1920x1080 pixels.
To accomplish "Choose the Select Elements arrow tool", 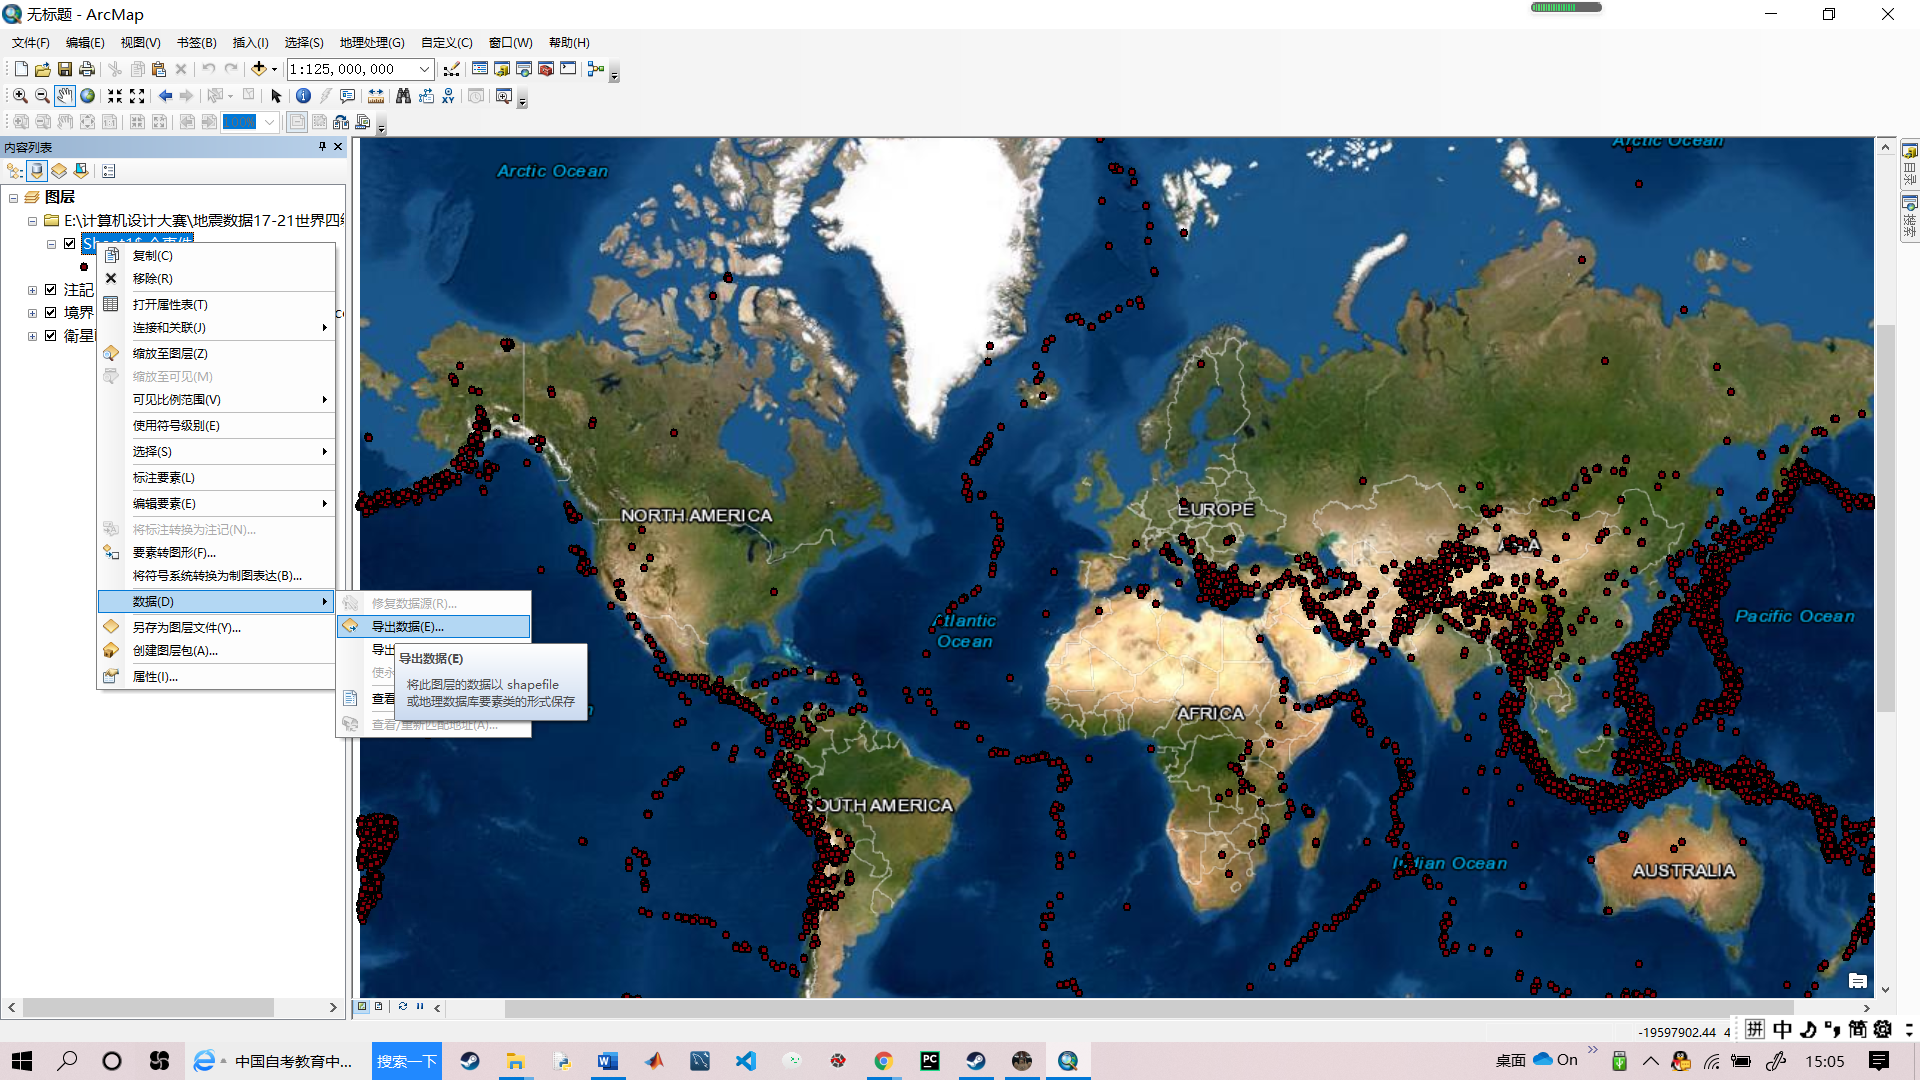I will click(276, 96).
